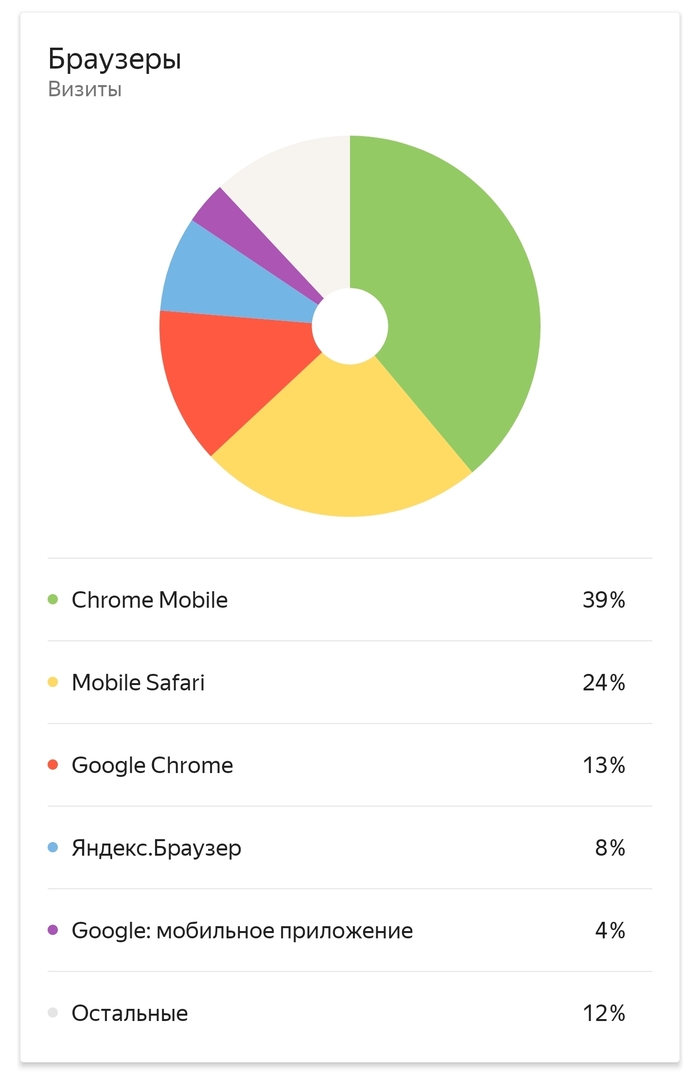Click the yellow dot beside Mobile Safari
The image size is (700, 1074).
click(53, 683)
